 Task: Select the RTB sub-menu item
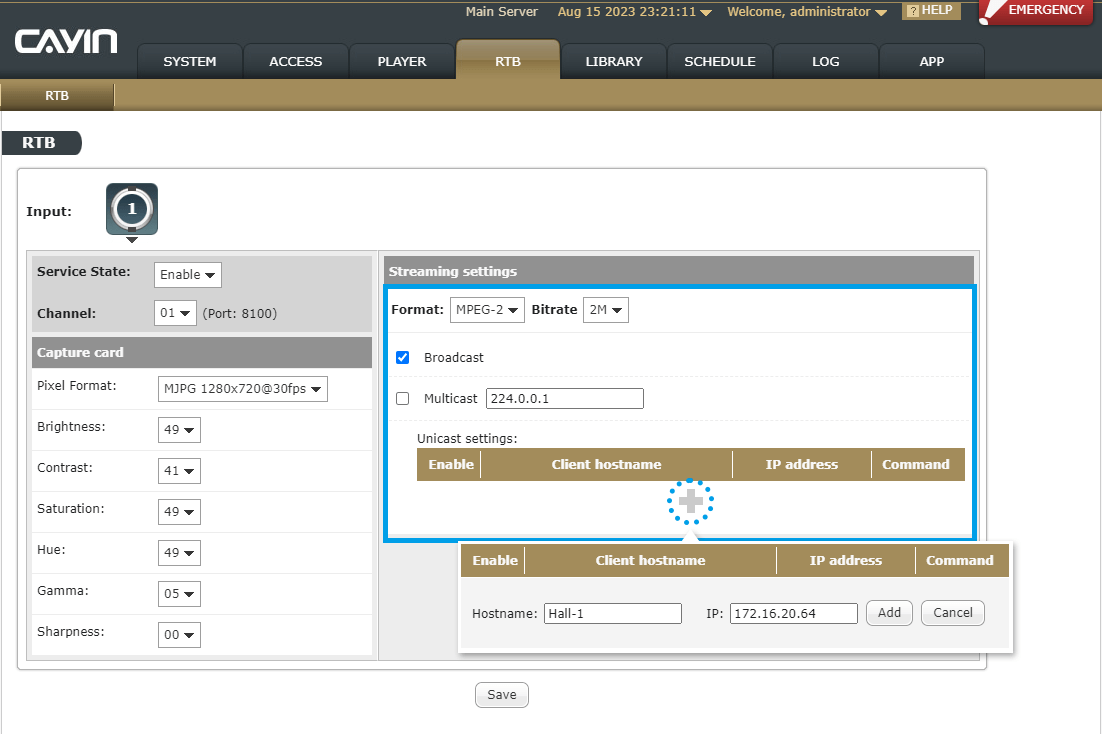pos(57,96)
